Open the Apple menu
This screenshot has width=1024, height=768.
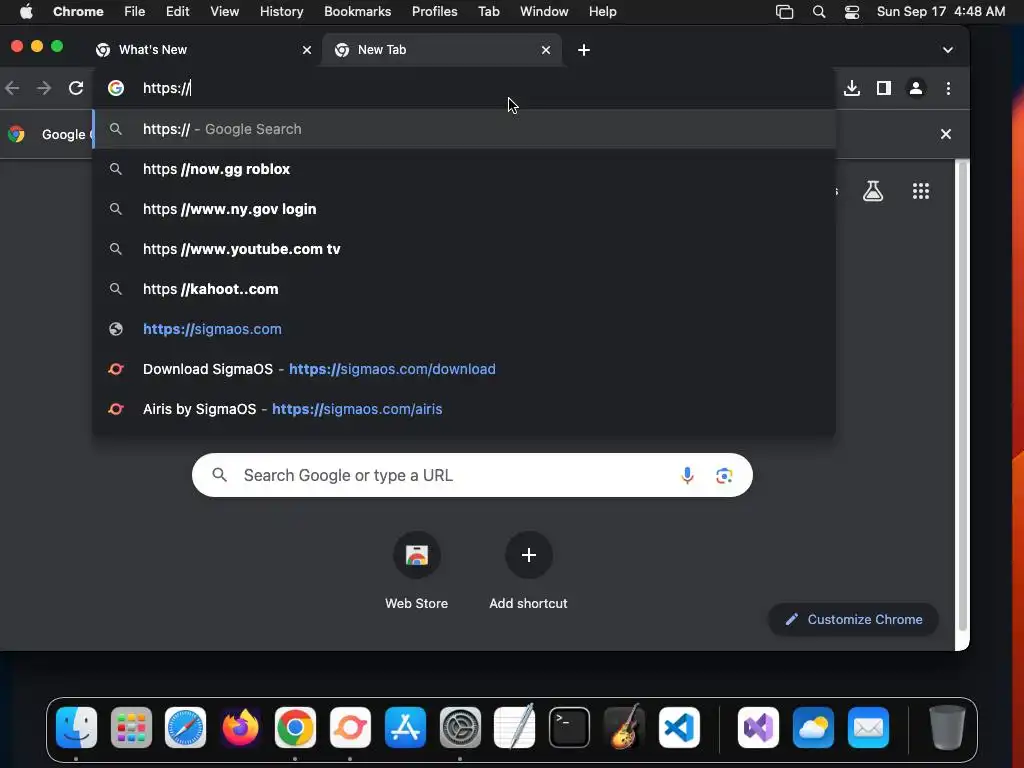point(26,11)
